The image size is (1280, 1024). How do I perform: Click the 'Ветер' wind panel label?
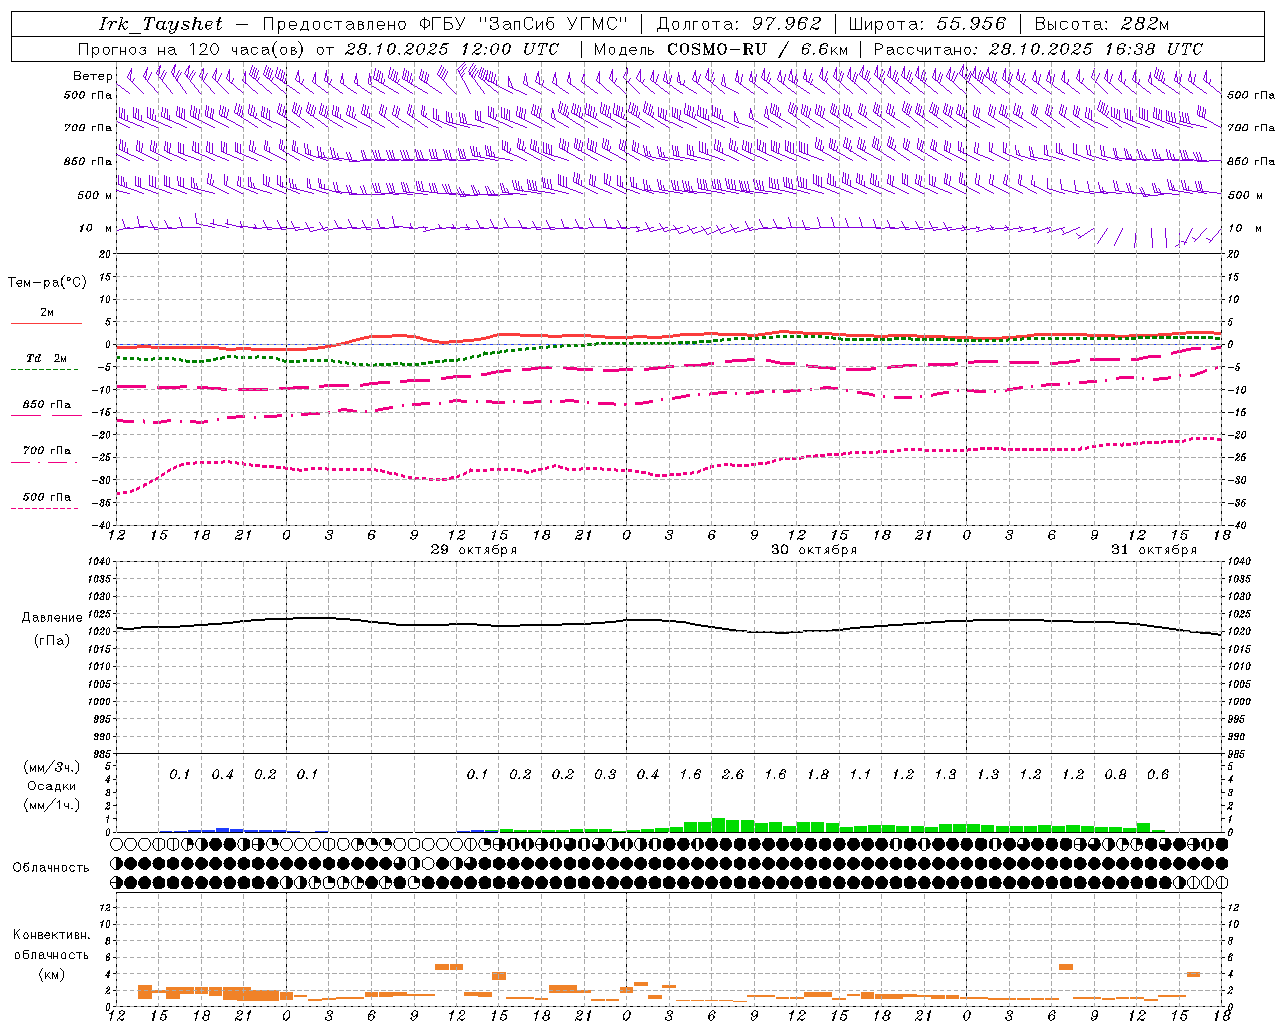[92, 76]
